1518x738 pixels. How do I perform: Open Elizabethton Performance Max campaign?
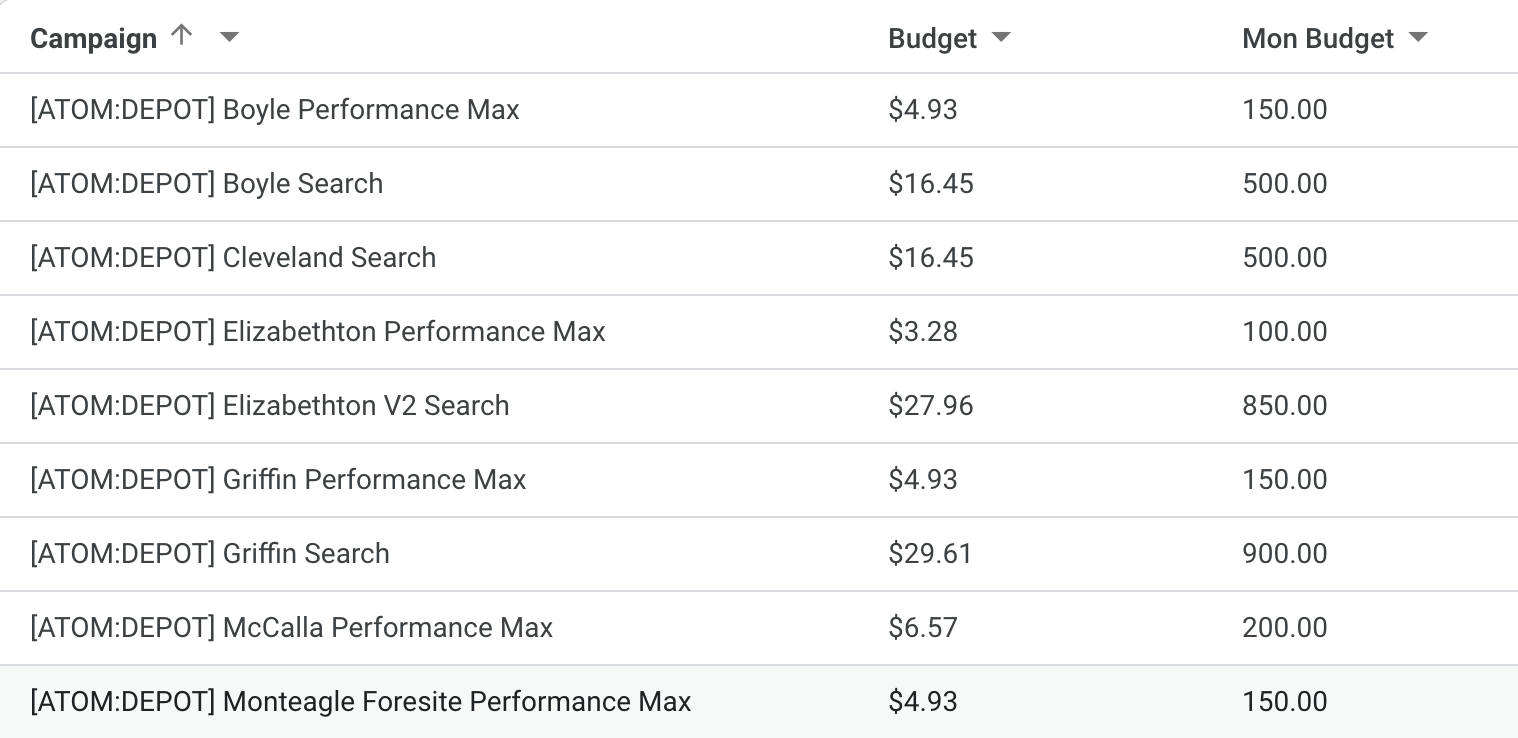318,332
